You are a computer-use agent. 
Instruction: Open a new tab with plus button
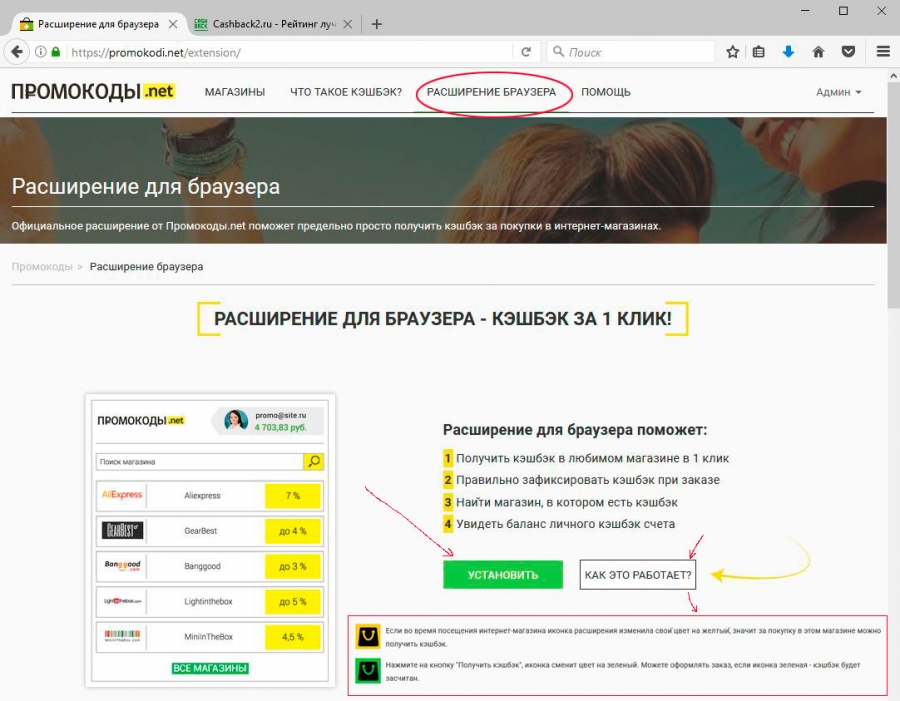[377, 24]
